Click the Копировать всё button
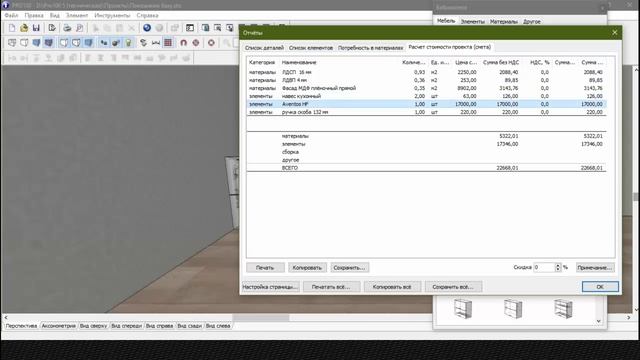Screen dimensions: 640x360 tap(392, 287)
